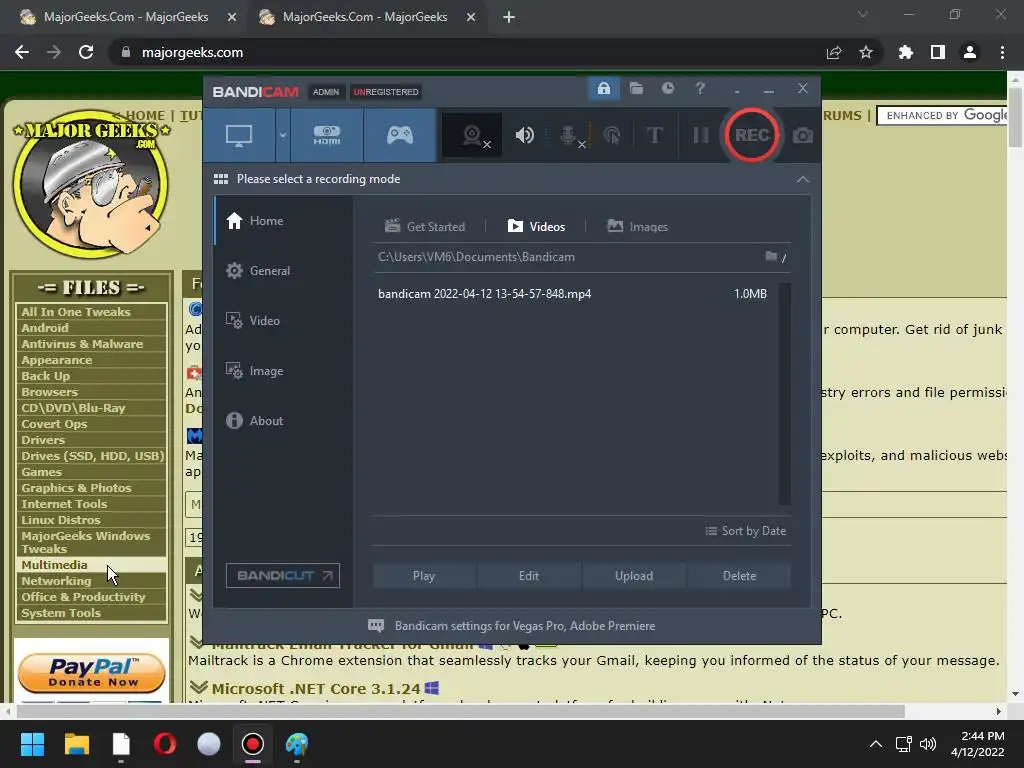
Task: Toggle speaker sound recording icon
Action: tap(524, 135)
